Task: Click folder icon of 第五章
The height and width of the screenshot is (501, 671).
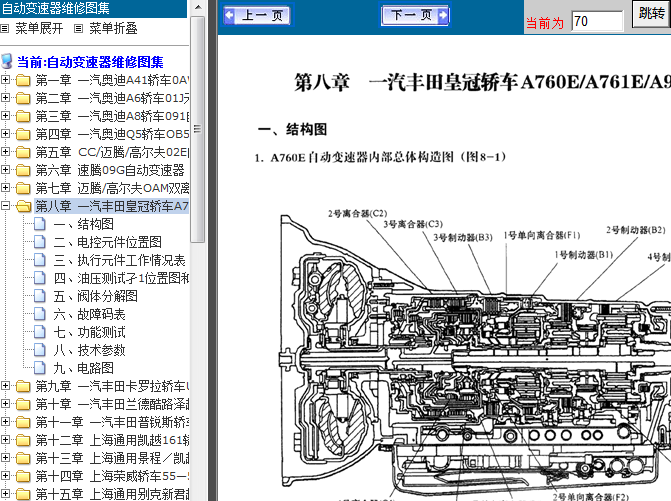Action: 23,152
